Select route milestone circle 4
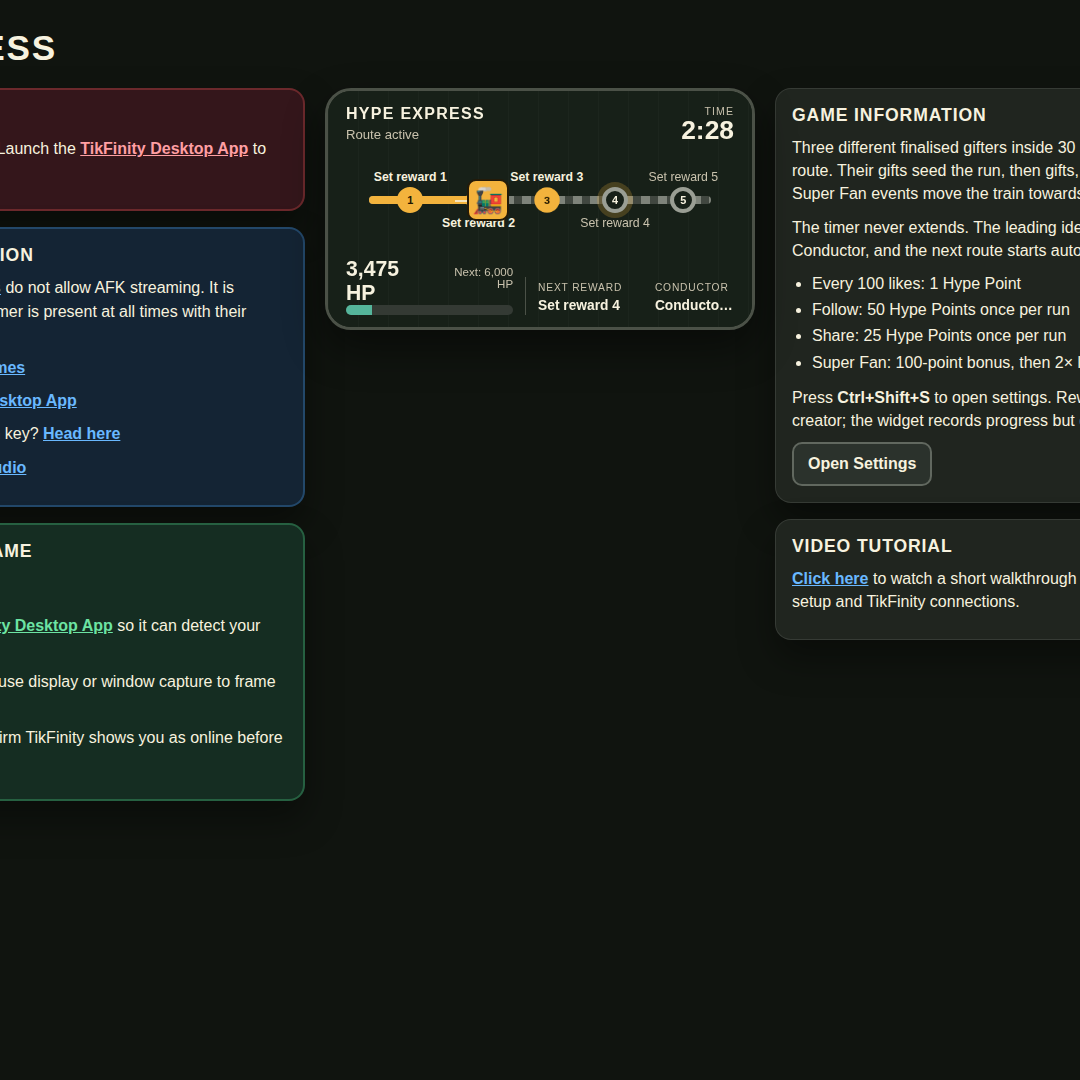The width and height of the screenshot is (1080, 1080). pyautogui.click(x=615, y=200)
